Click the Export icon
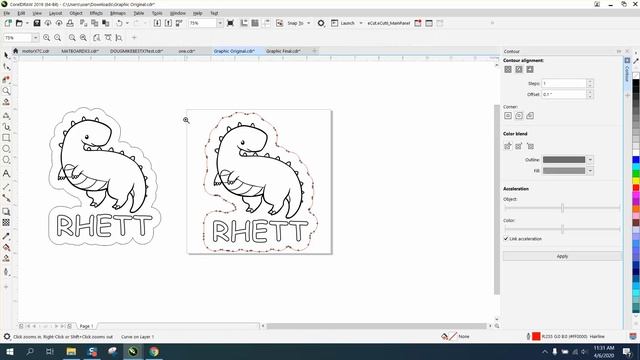Image resolution: width=640 pixels, height=360 pixels. click(x=168, y=23)
